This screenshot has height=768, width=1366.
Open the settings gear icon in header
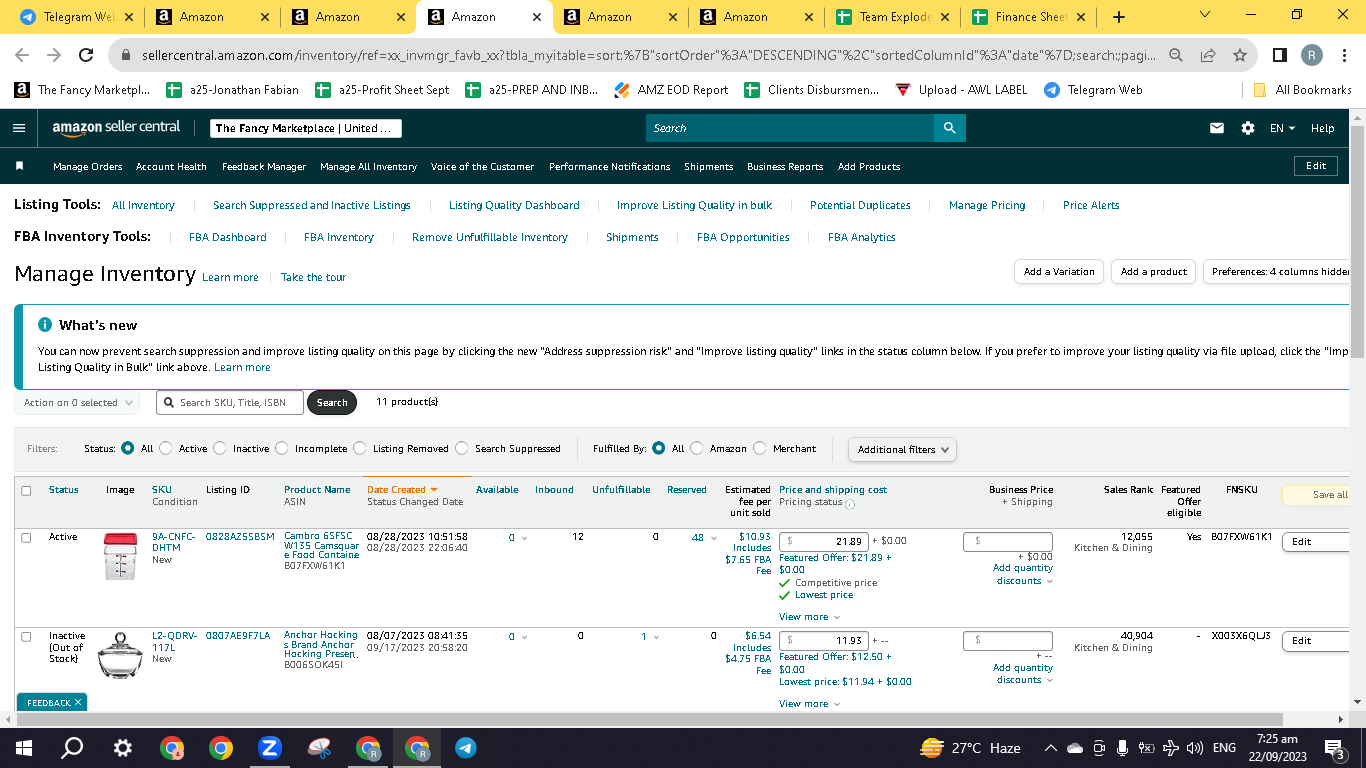(x=1248, y=128)
